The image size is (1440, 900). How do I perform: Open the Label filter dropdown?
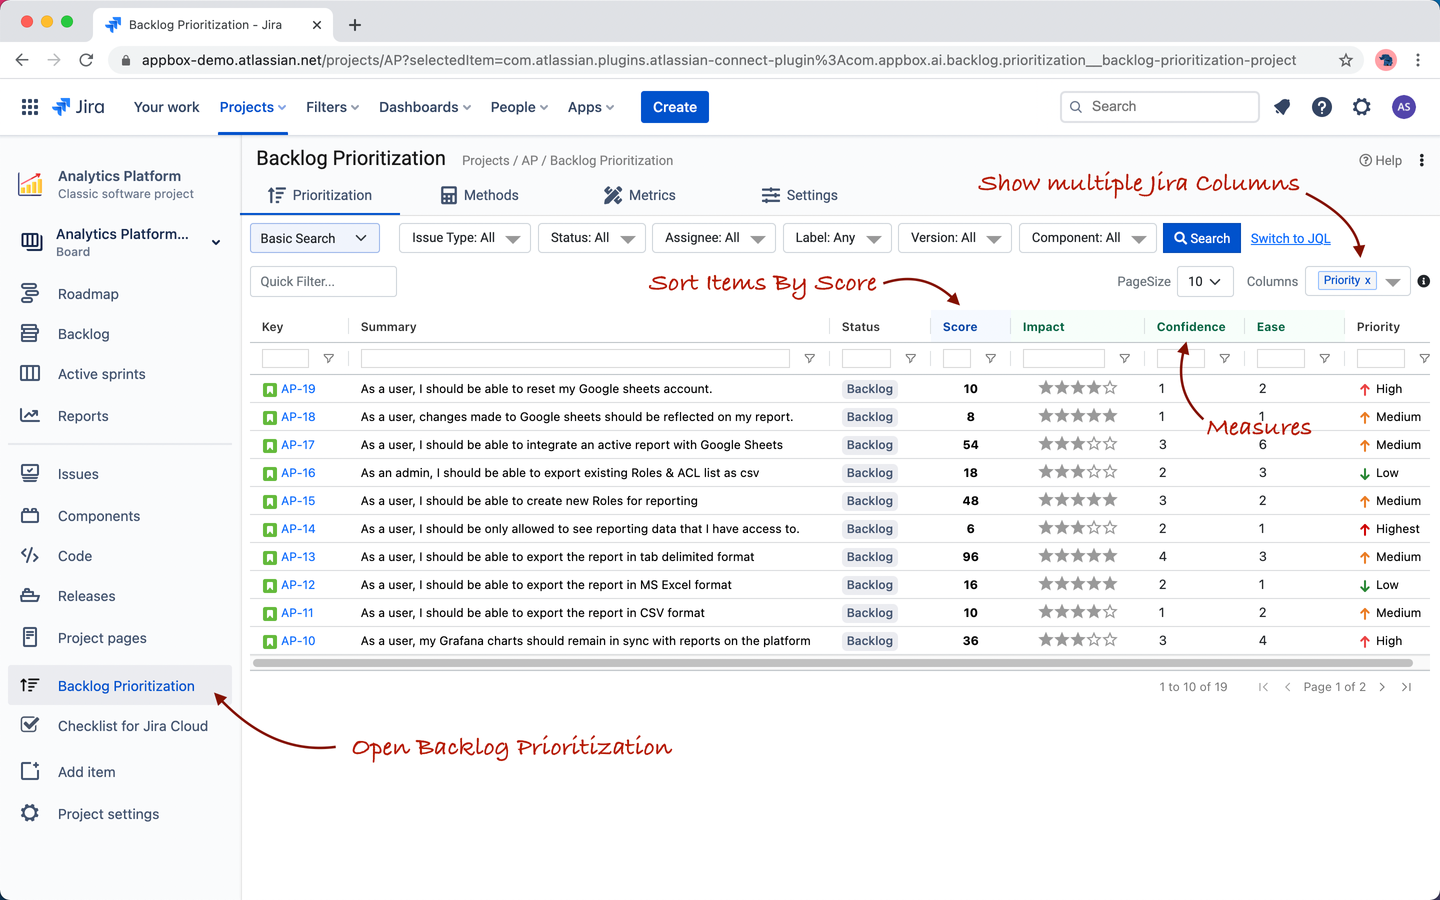pyautogui.click(x=837, y=238)
